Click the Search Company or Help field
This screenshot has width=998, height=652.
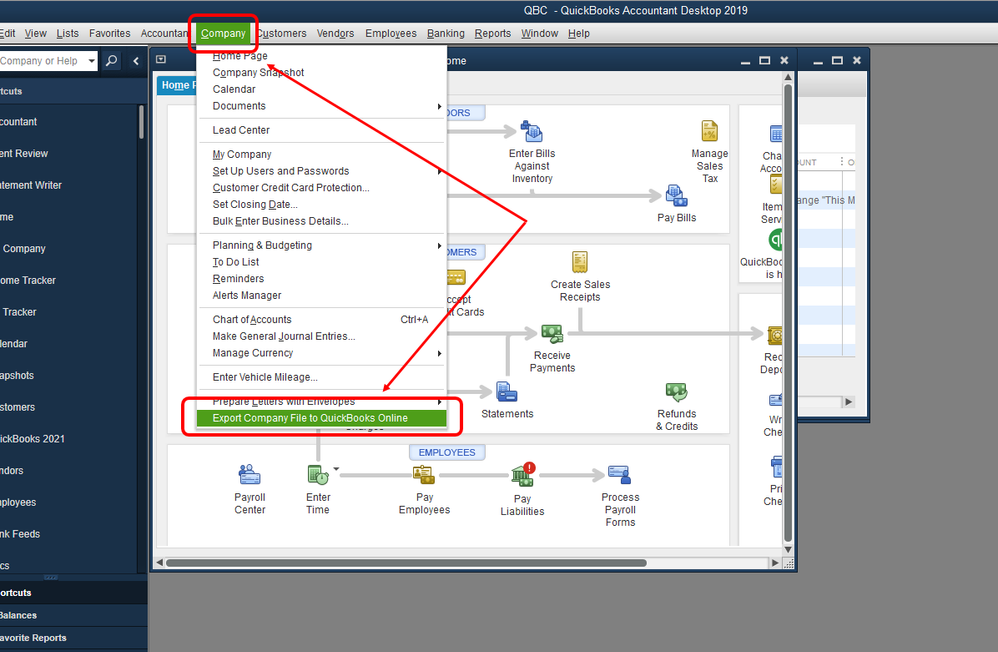click(42, 61)
